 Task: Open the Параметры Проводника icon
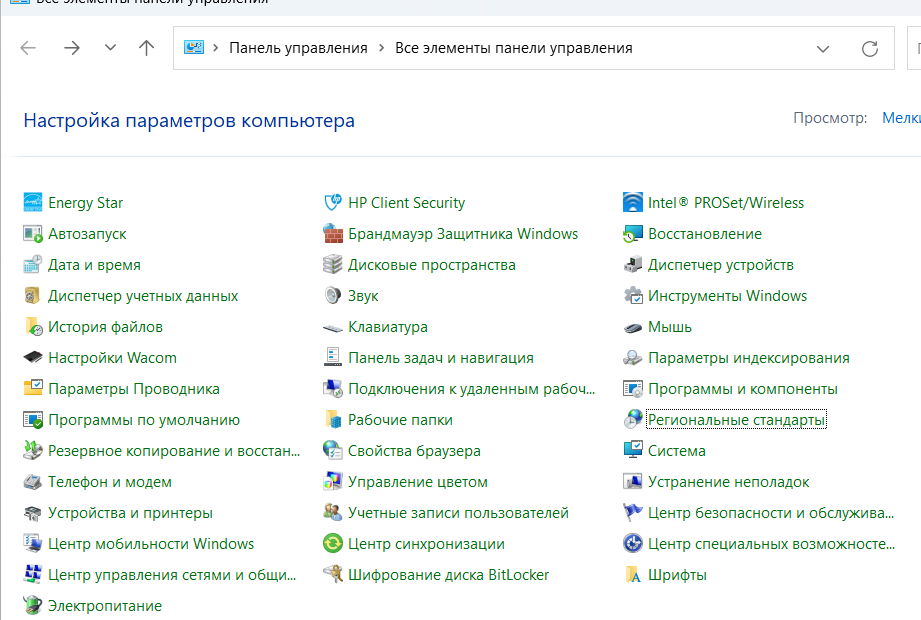tap(33, 389)
